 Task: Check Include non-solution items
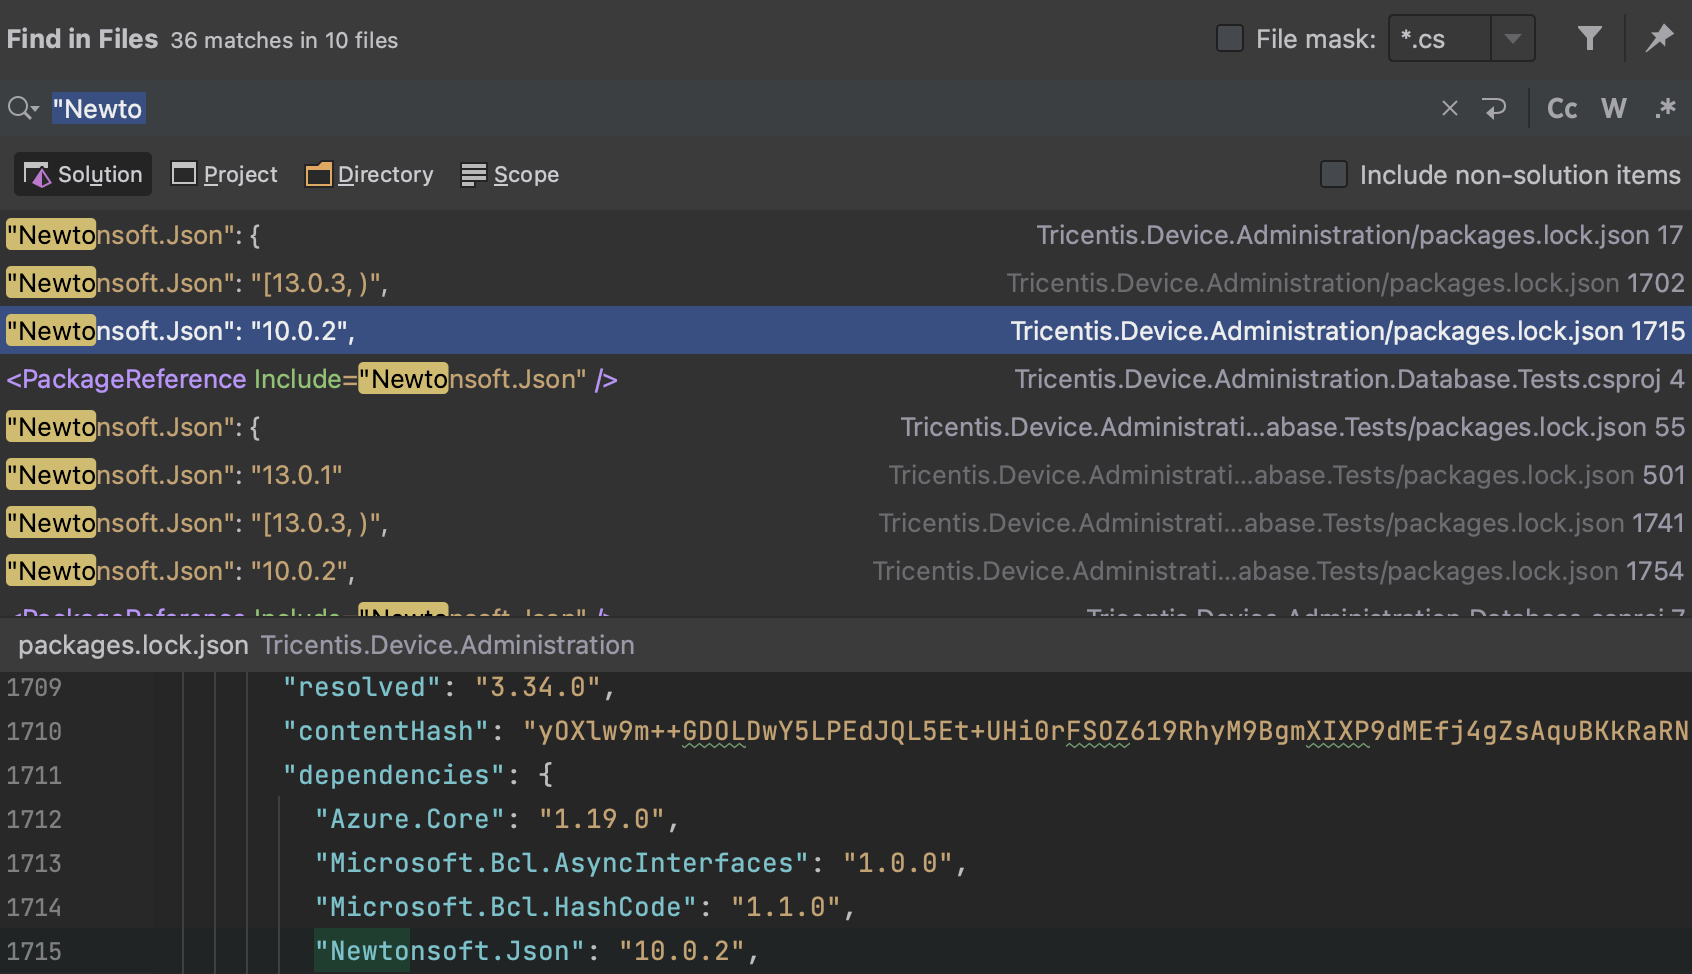click(x=1334, y=174)
